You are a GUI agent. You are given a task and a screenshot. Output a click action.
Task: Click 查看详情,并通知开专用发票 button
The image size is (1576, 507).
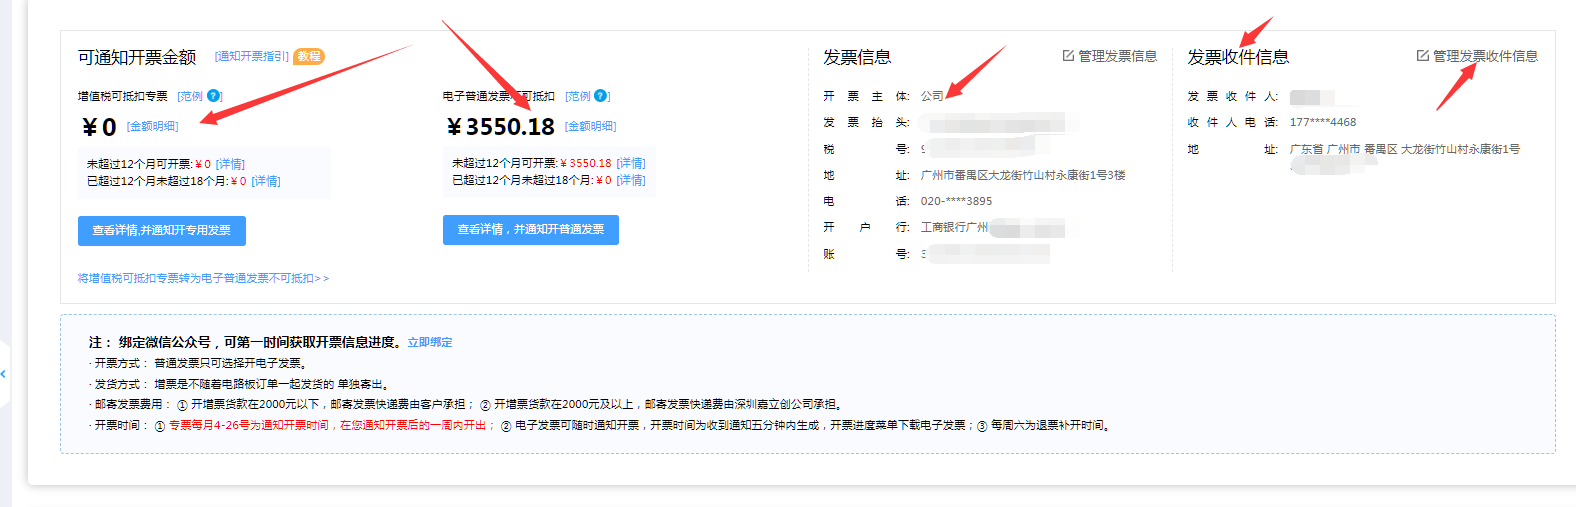click(162, 230)
